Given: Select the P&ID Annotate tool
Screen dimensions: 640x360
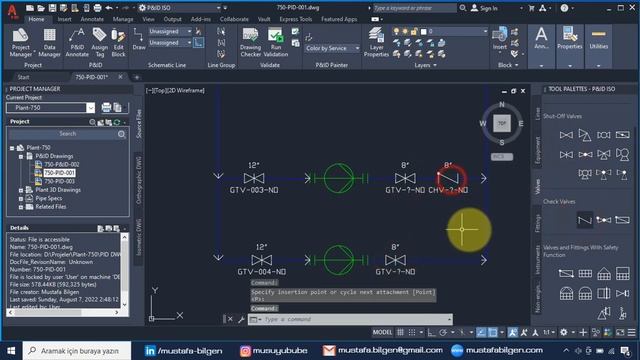Looking at the screenshot, I should point(77,42).
